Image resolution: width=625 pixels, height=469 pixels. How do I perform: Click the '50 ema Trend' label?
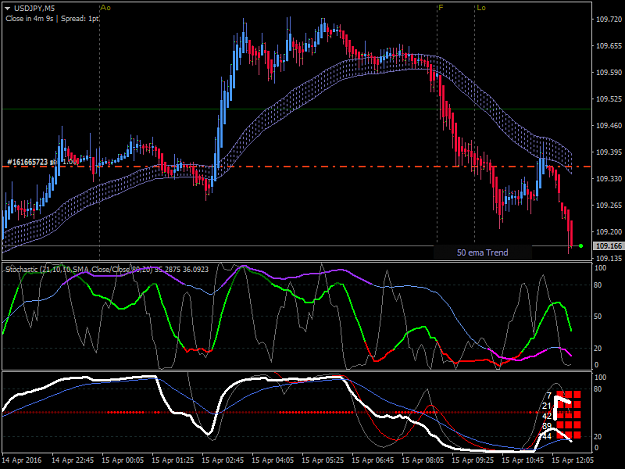(x=482, y=252)
